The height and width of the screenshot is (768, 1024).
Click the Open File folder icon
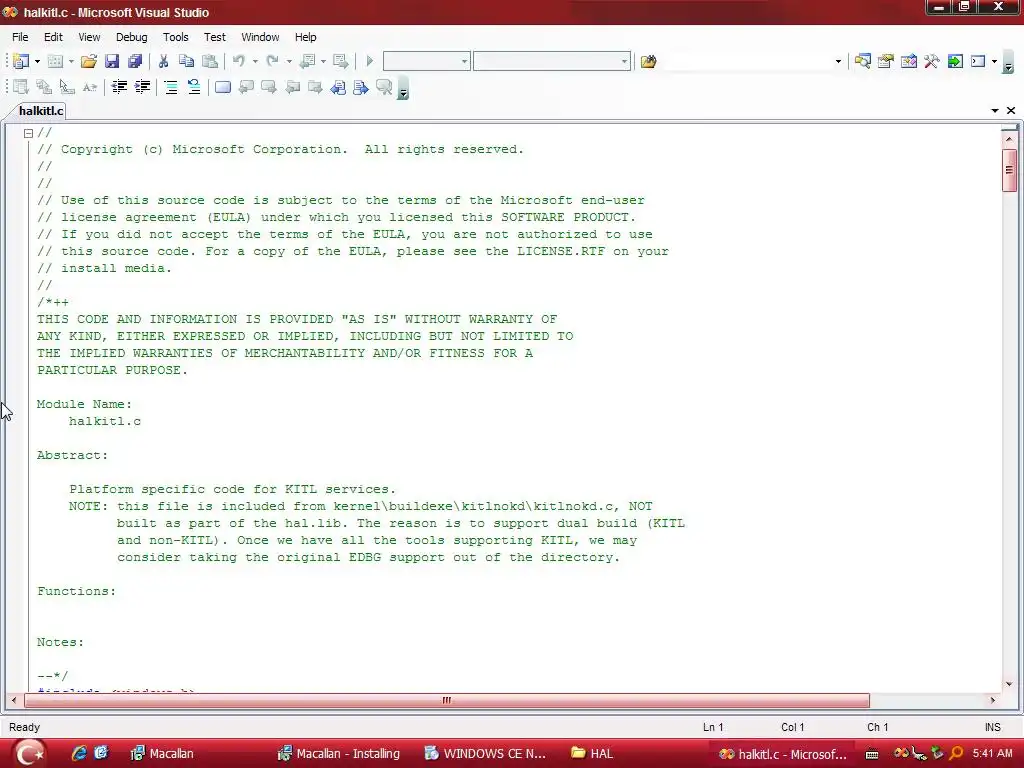pos(89,61)
